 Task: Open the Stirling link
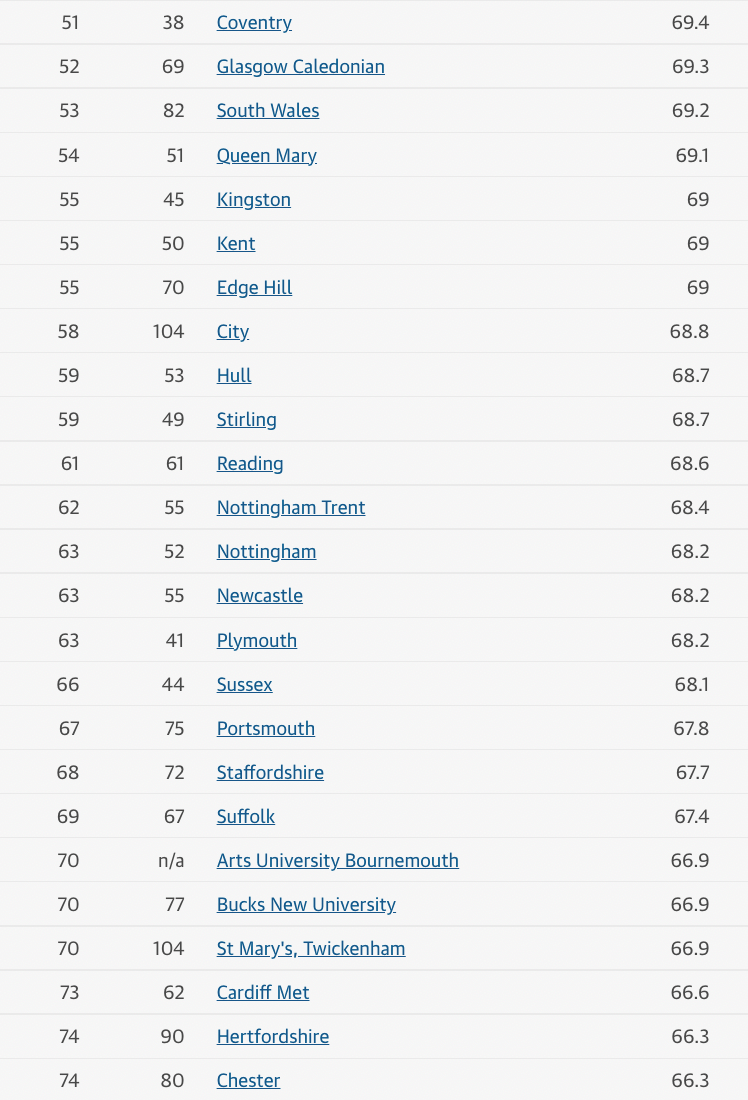tap(246, 420)
